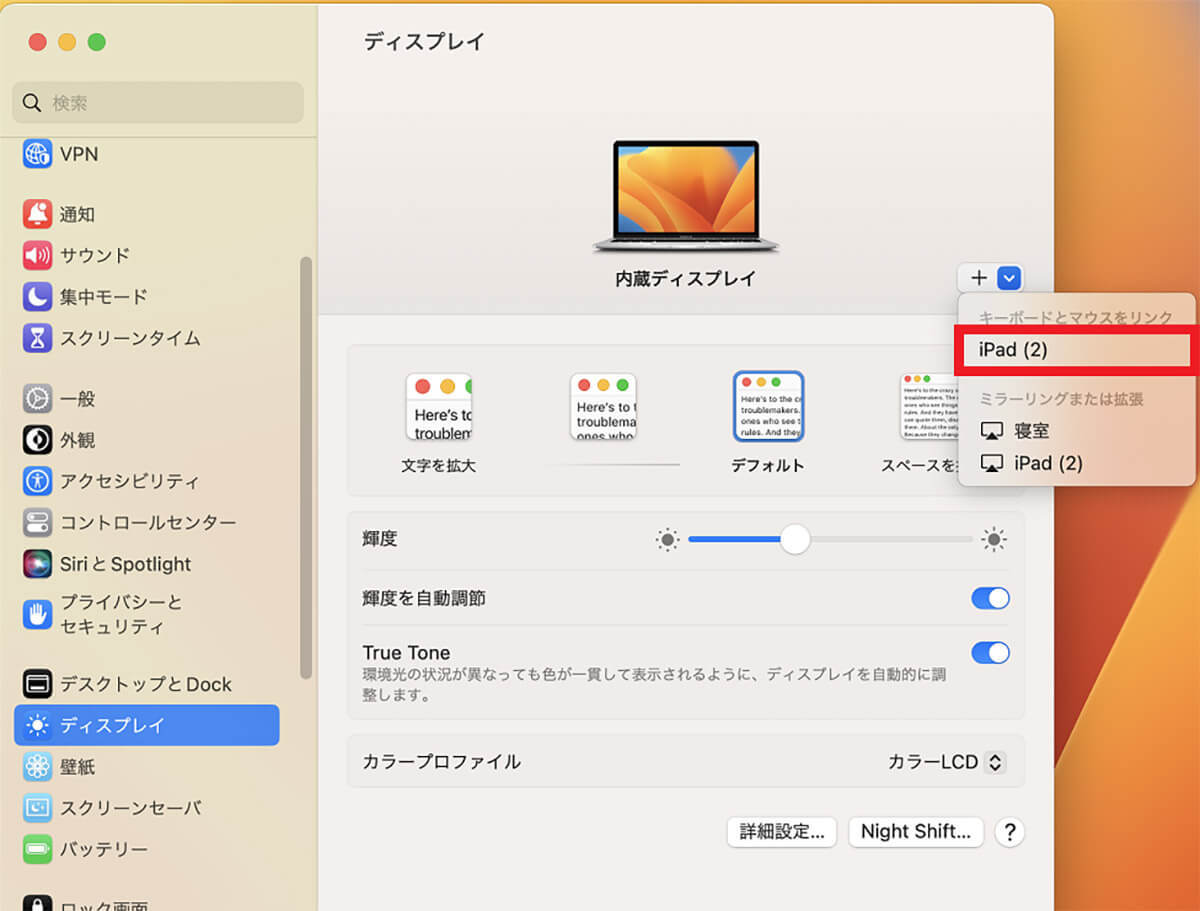Open スクリーンタイム label in sidebar
The width and height of the screenshot is (1200, 911).
(130, 338)
